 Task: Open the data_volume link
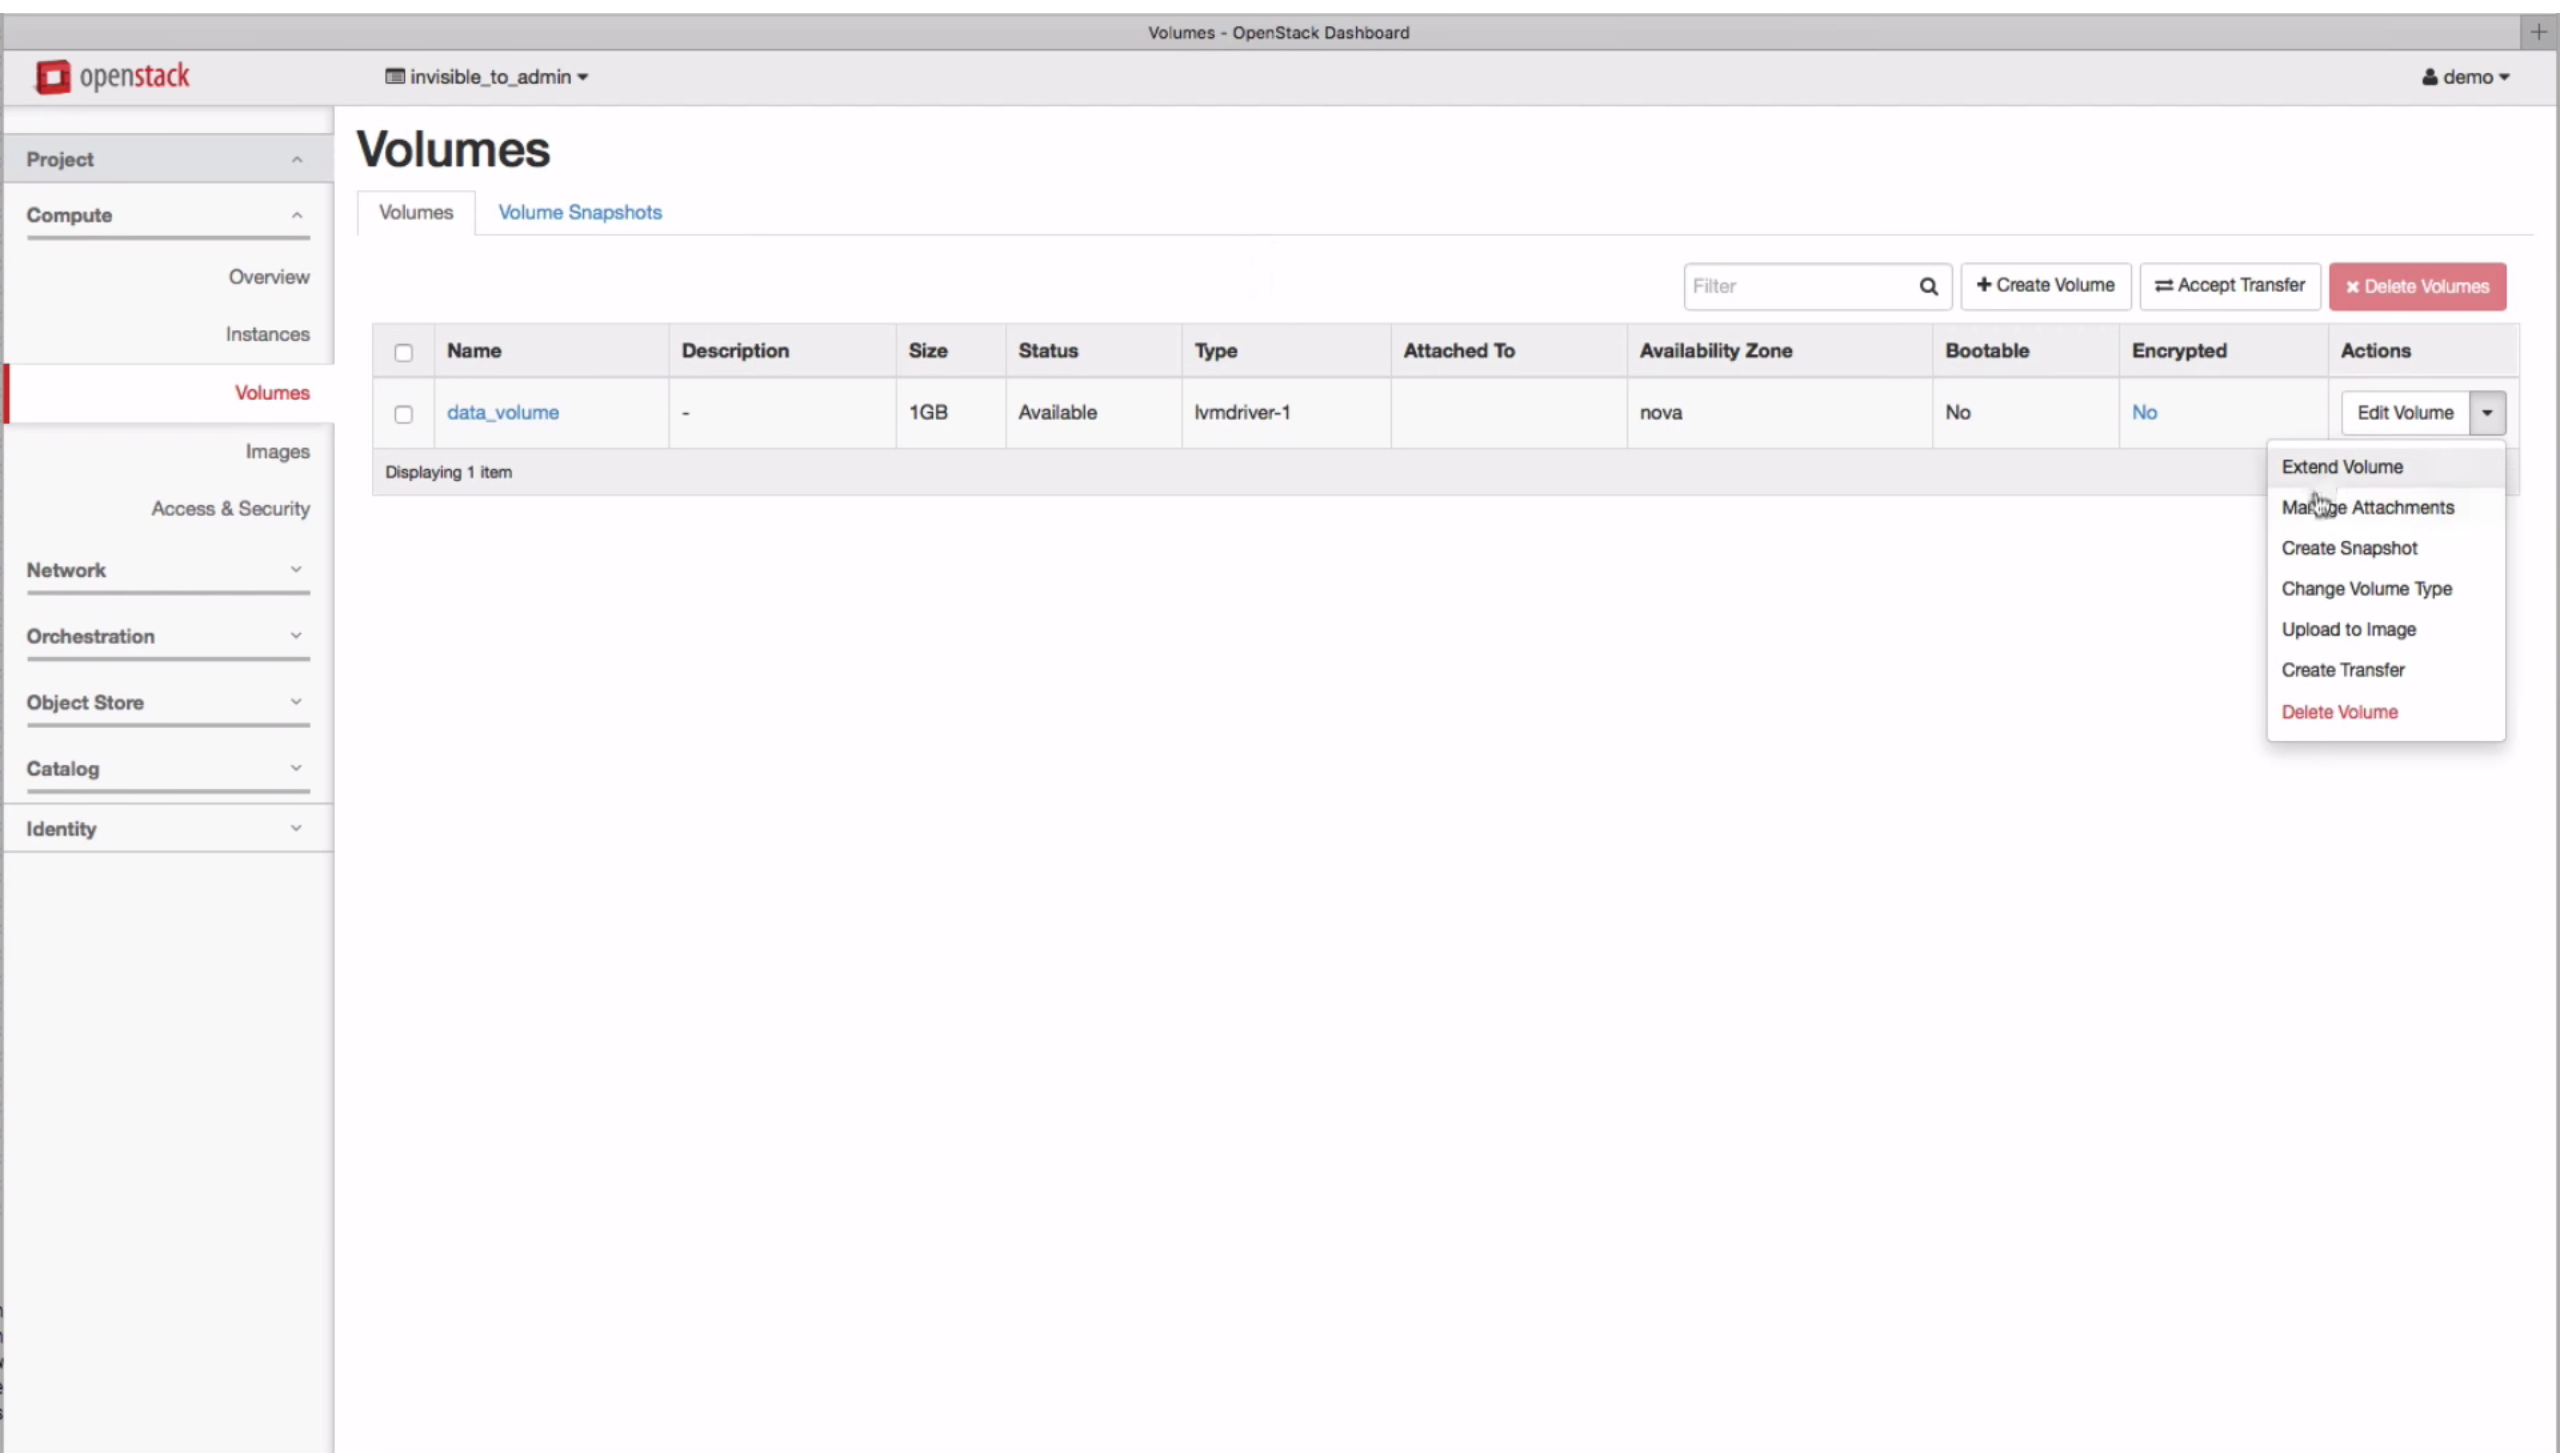pyautogui.click(x=502, y=413)
